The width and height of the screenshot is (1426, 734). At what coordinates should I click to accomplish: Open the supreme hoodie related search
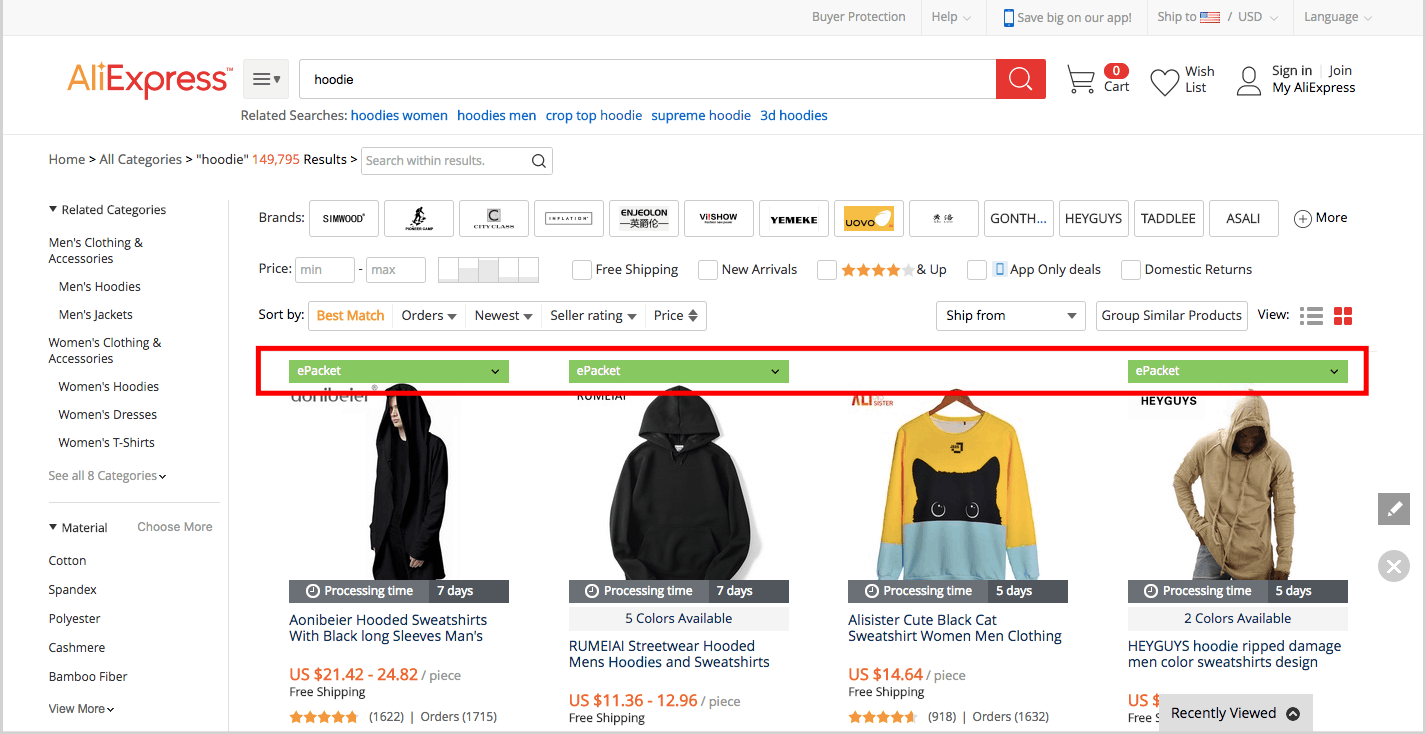701,116
